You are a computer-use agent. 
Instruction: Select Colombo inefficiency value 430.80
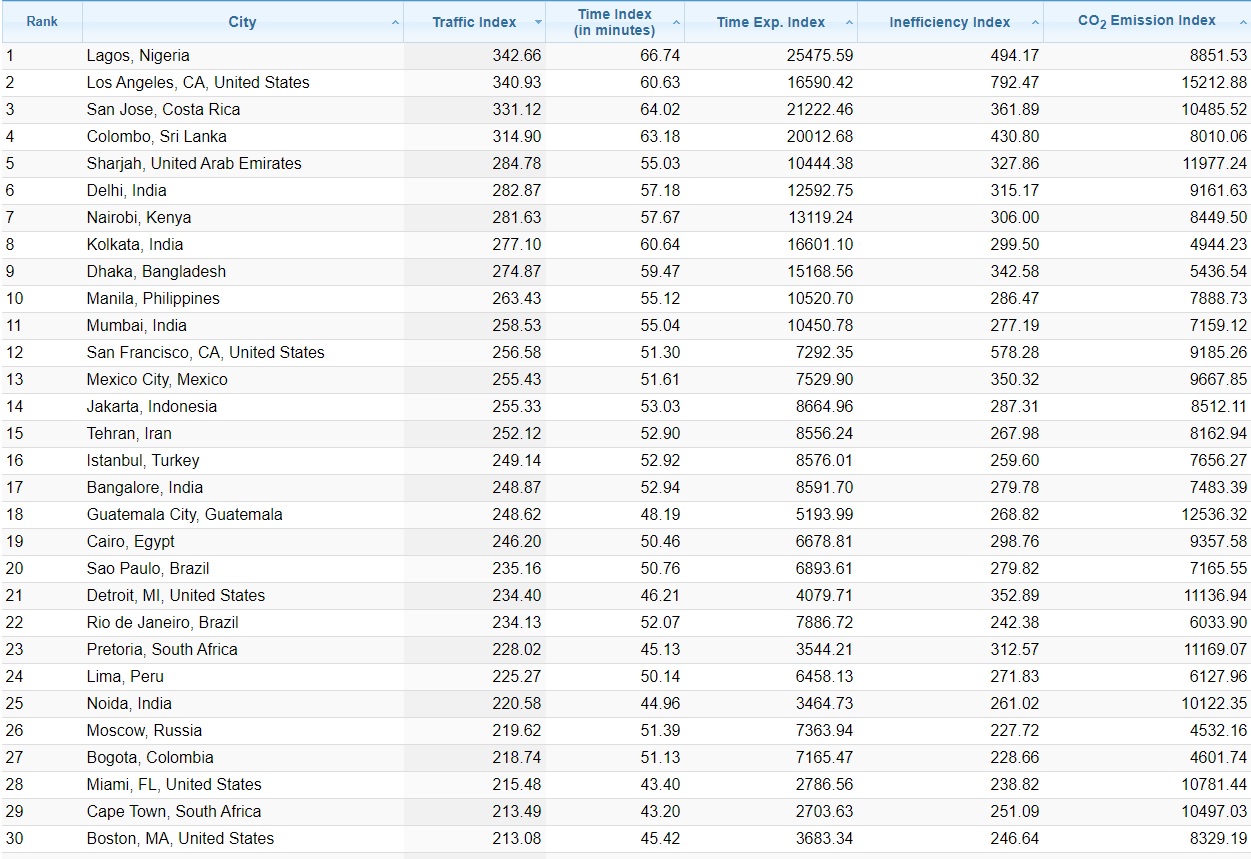tap(1015, 136)
